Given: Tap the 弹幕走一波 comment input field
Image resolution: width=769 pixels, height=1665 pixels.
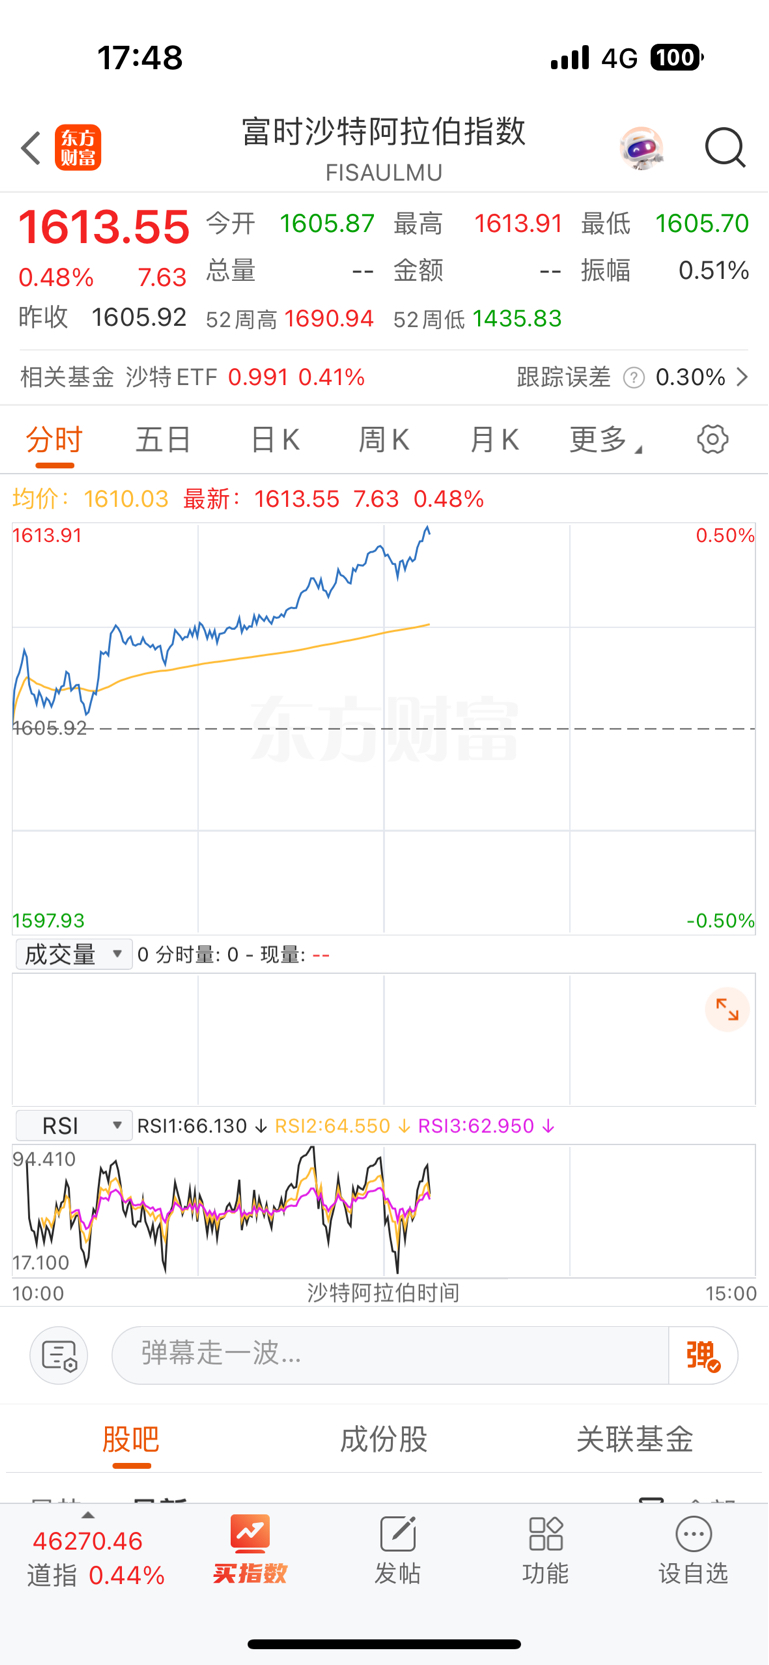Looking at the screenshot, I should (x=390, y=1355).
